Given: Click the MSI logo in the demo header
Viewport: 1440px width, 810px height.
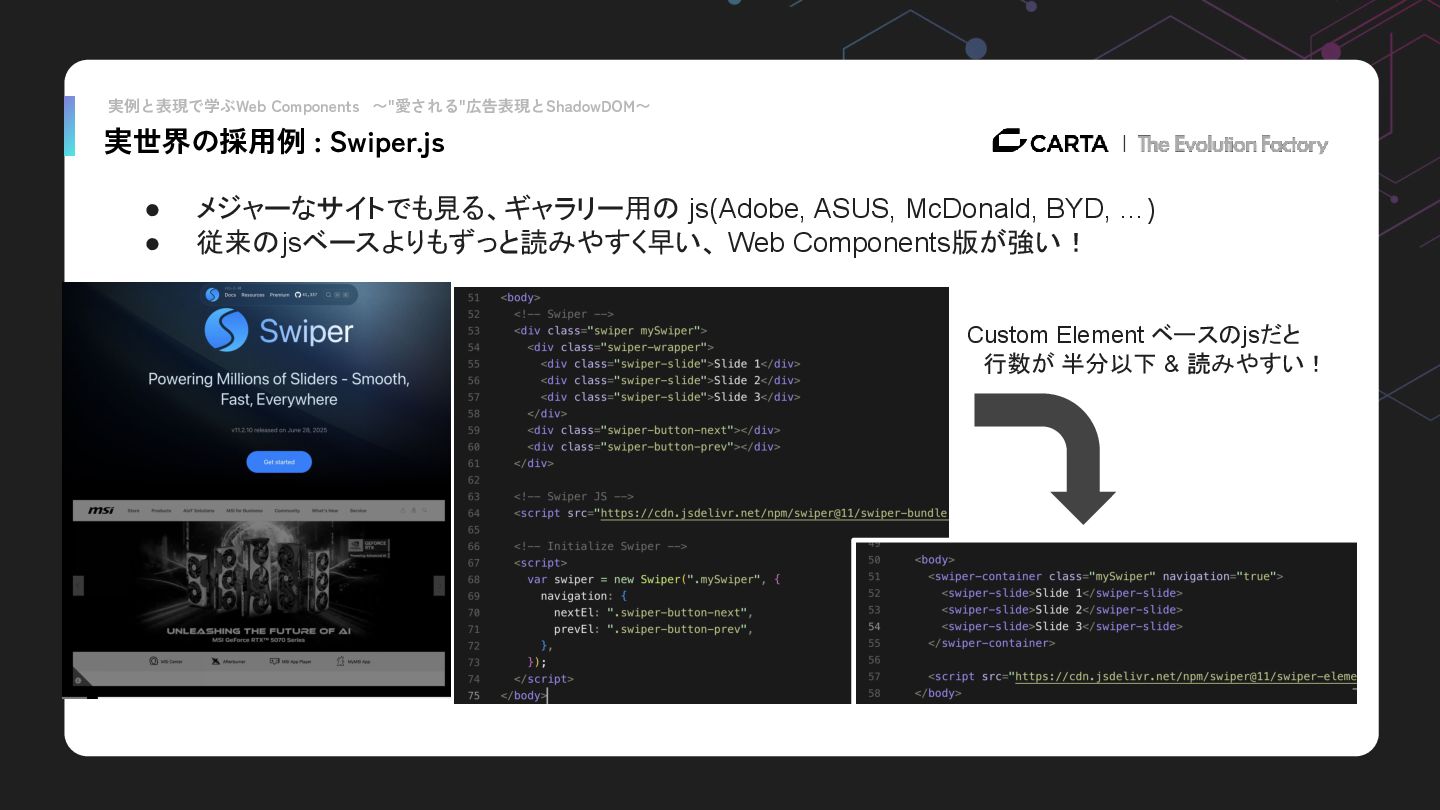Looking at the screenshot, I should [x=101, y=510].
